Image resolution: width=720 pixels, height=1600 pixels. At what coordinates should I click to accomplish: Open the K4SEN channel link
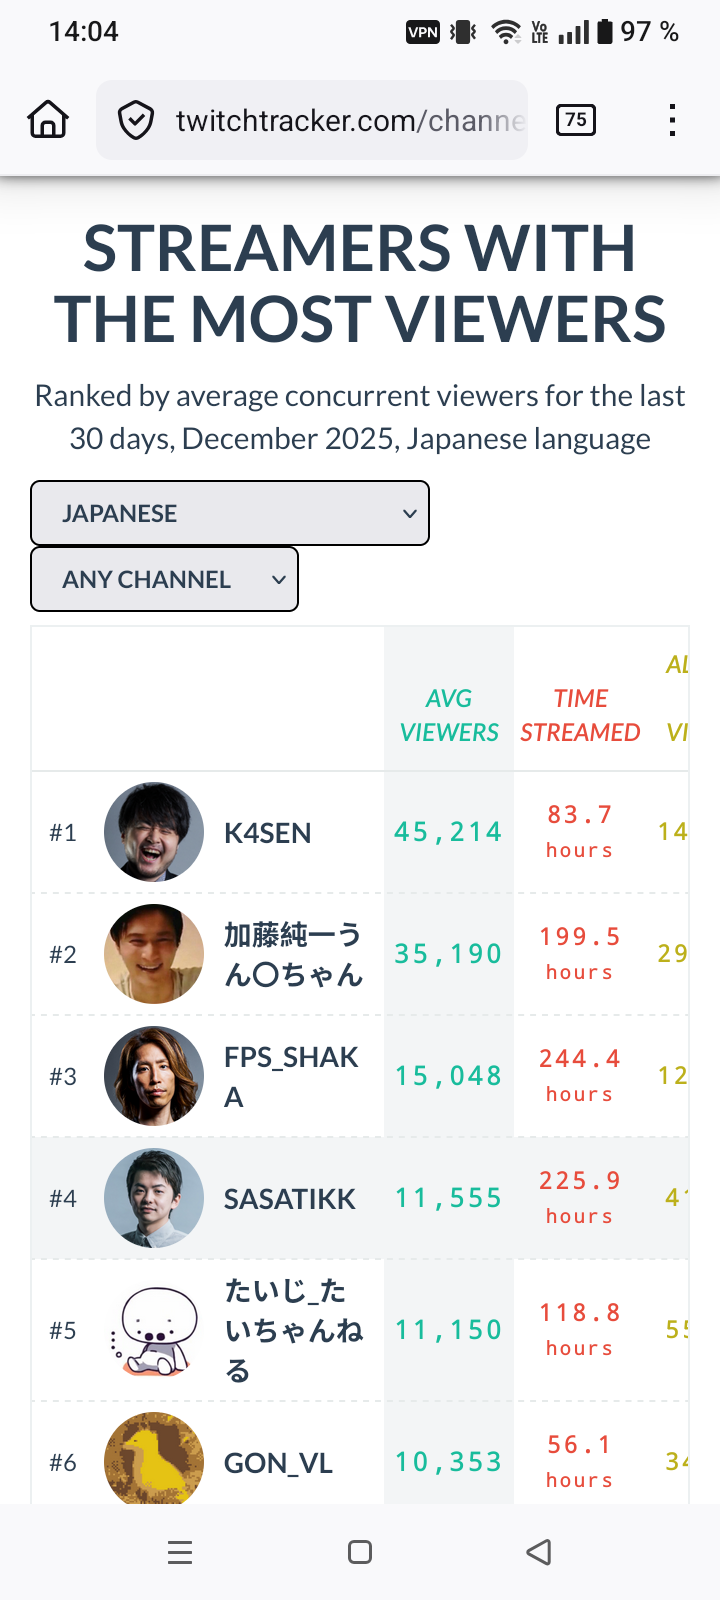point(267,833)
